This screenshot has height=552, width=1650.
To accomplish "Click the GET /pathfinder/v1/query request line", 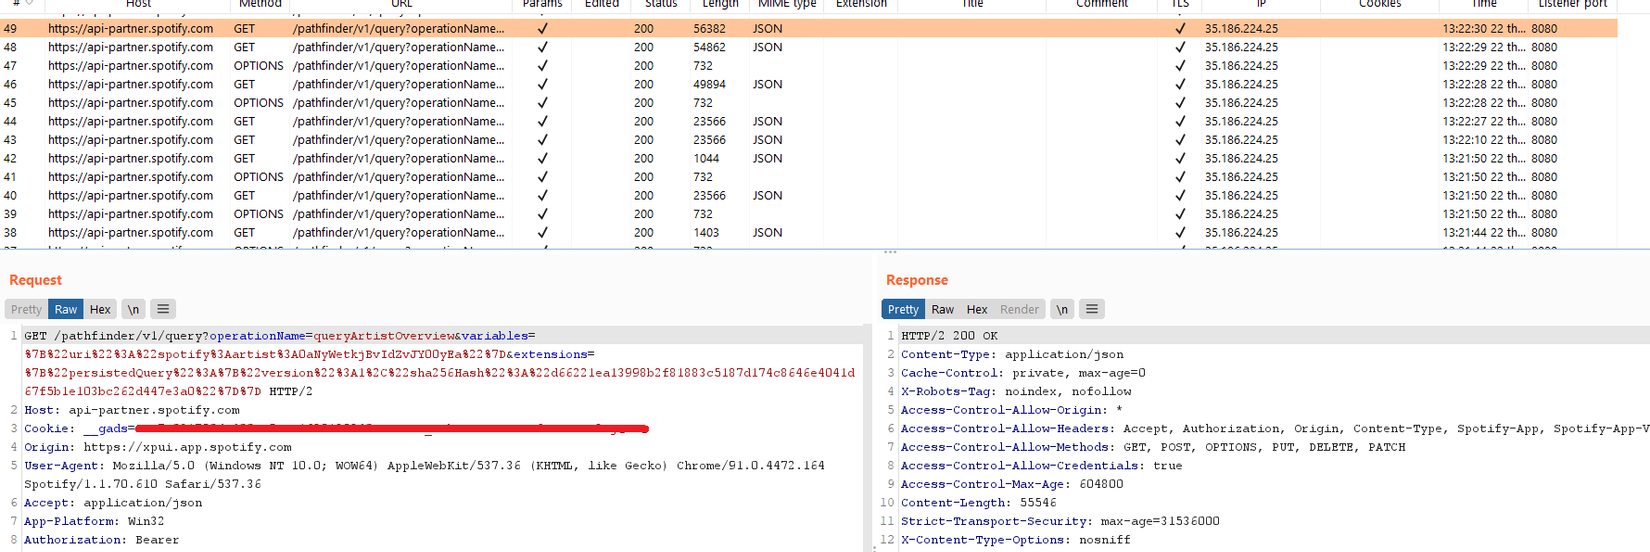I will point(440,363).
